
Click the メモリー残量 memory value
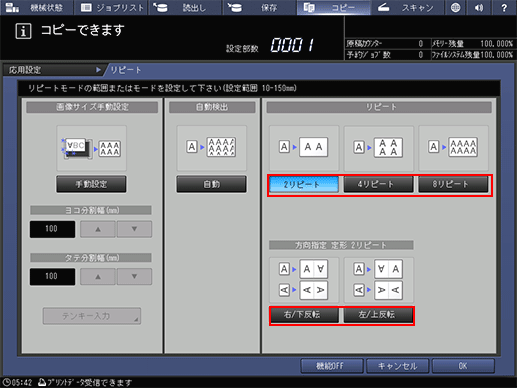pos(496,43)
